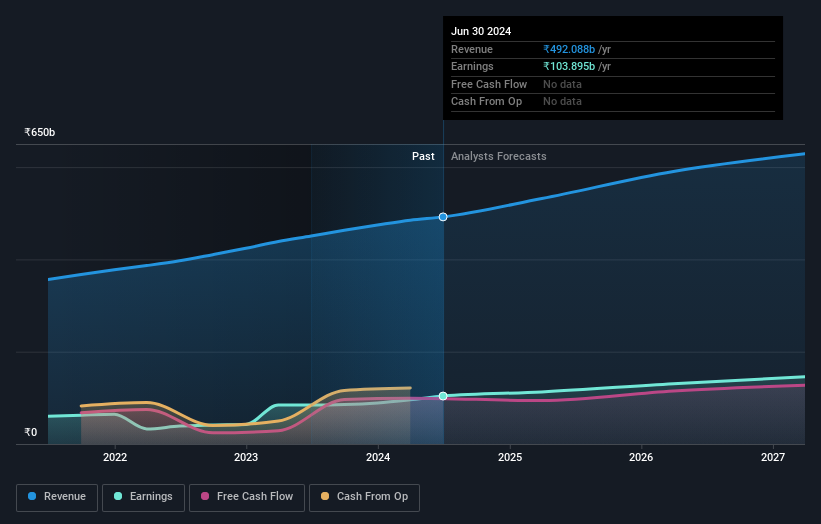This screenshot has width=821, height=524.
Task: Click the pink Free Cash Flow legend dot
Action: click(x=205, y=496)
